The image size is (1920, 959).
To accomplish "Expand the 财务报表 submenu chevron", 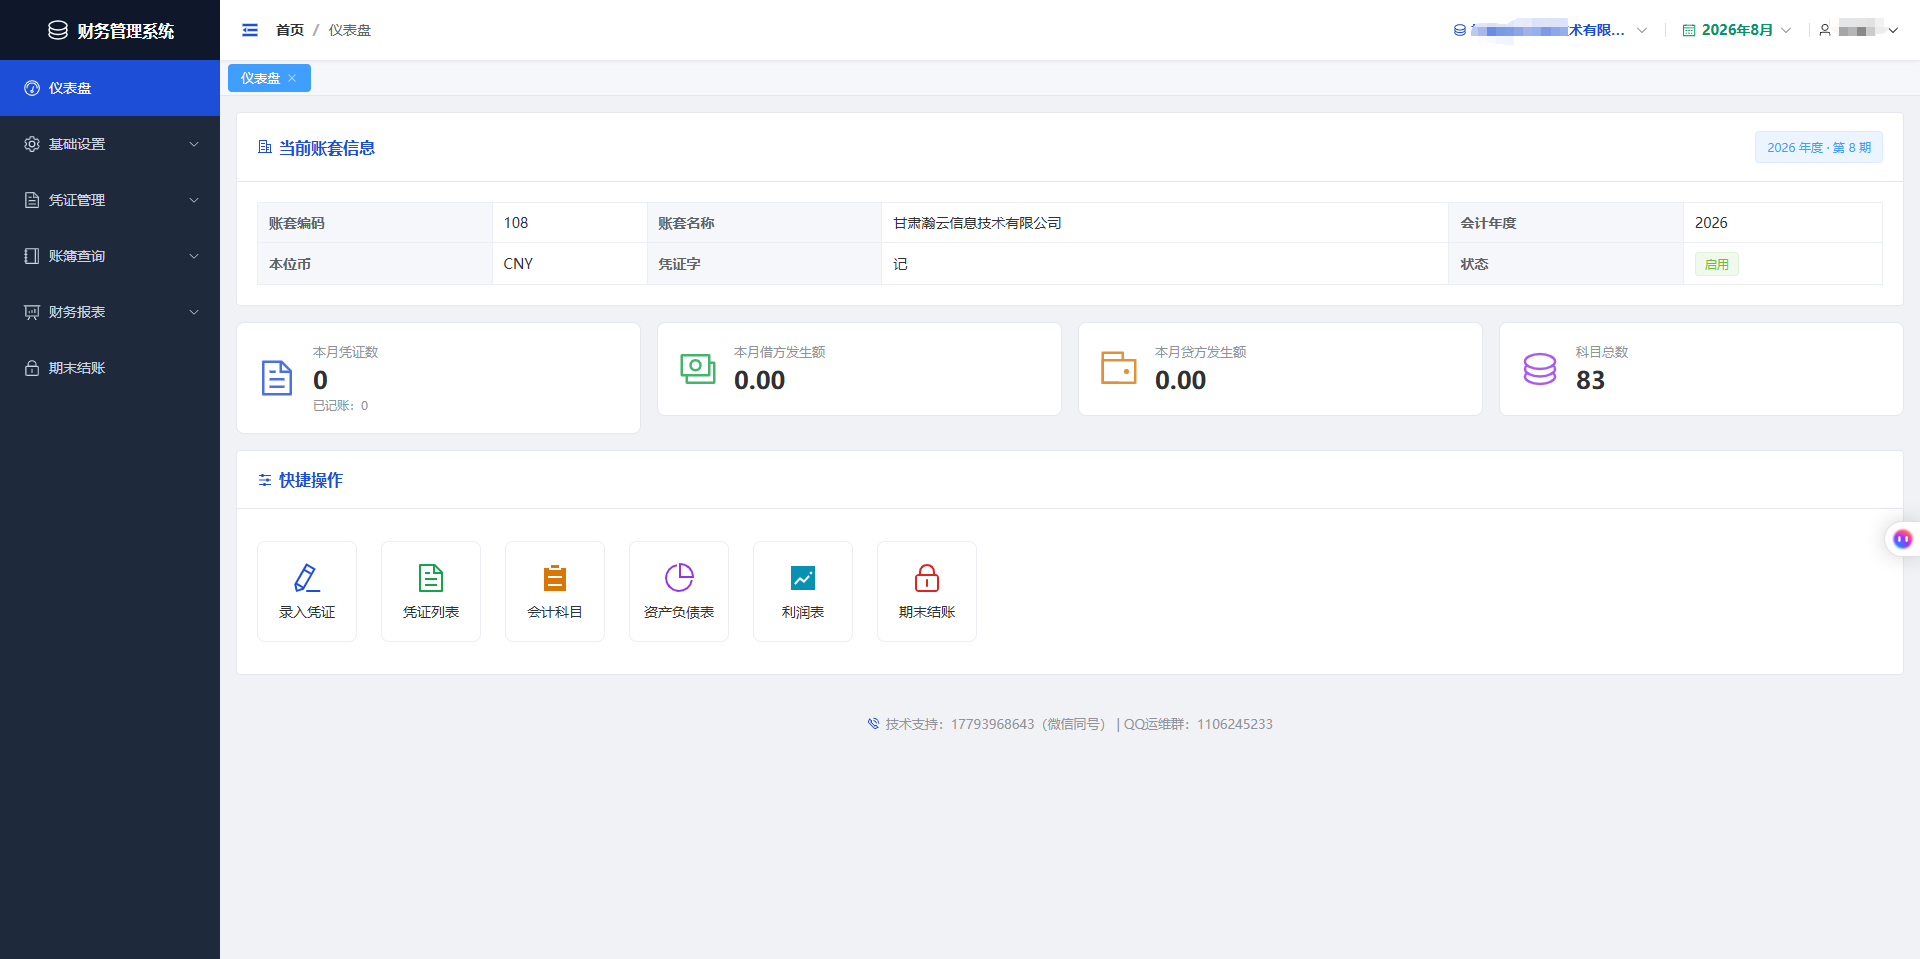I will (x=194, y=312).
